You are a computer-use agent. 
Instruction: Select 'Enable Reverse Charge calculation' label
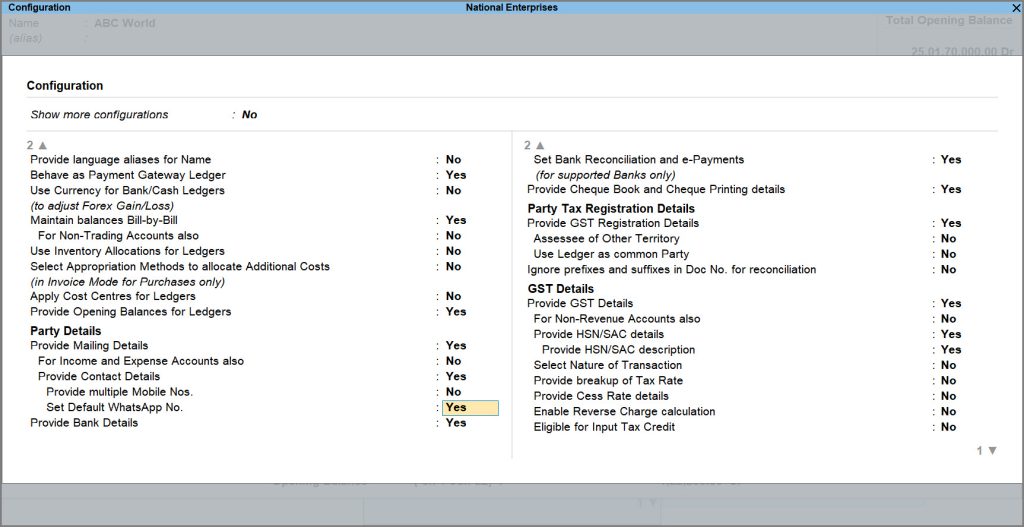pos(624,412)
